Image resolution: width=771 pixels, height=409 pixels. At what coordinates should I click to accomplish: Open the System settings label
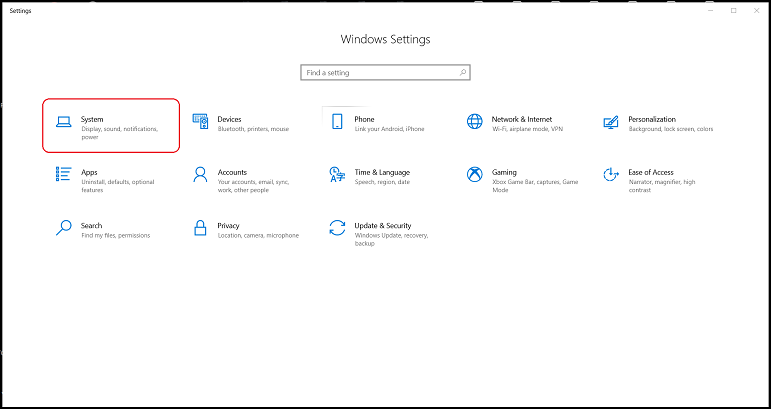point(92,119)
